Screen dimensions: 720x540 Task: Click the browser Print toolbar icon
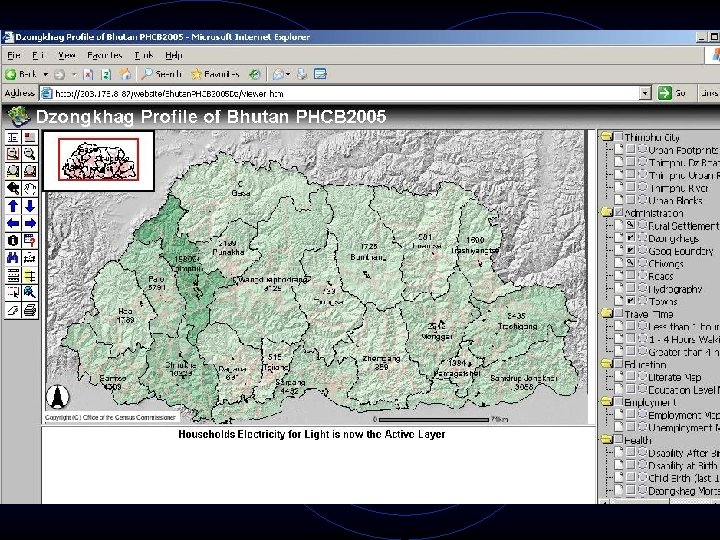[302, 74]
